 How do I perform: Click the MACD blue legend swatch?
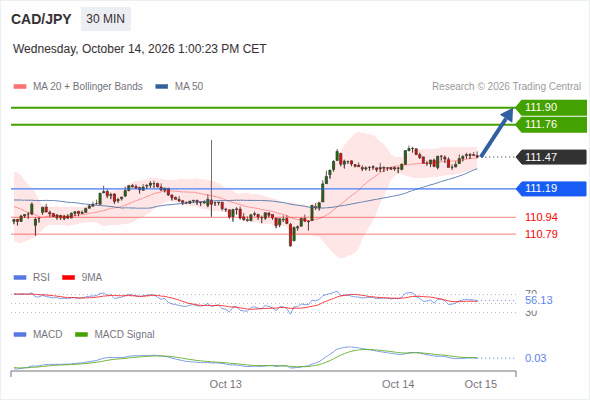pyautogui.click(x=20, y=335)
